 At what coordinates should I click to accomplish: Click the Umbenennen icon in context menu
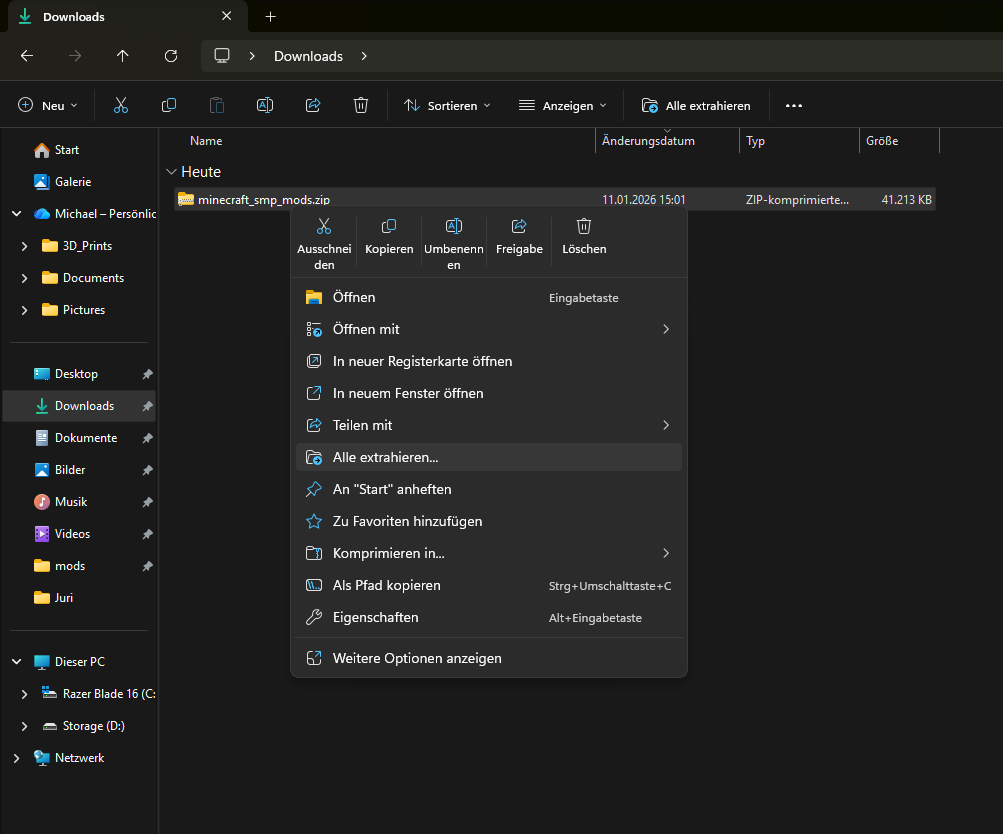pos(453,227)
